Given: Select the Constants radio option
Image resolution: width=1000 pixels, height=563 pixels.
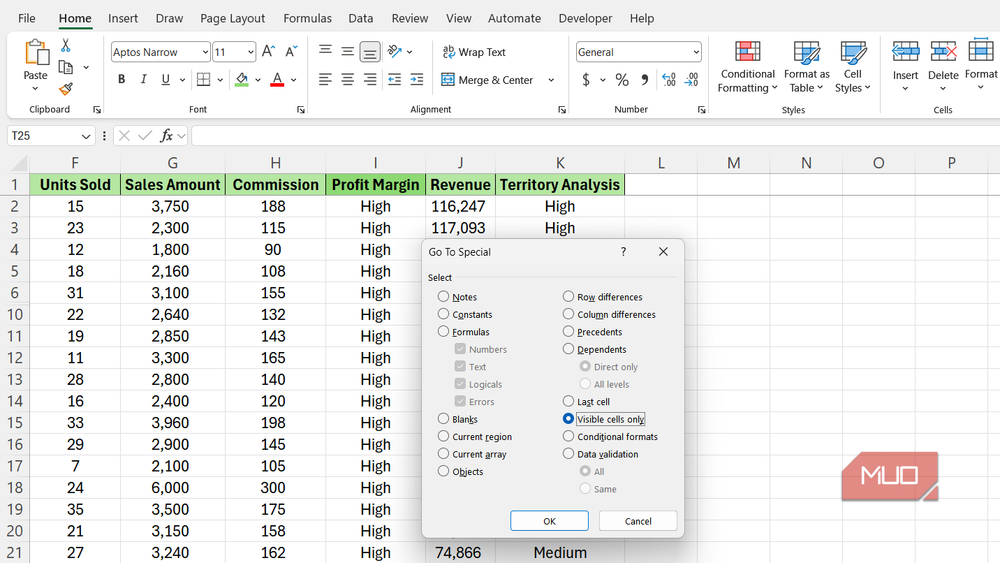Looking at the screenshot, I should (443, 314).
